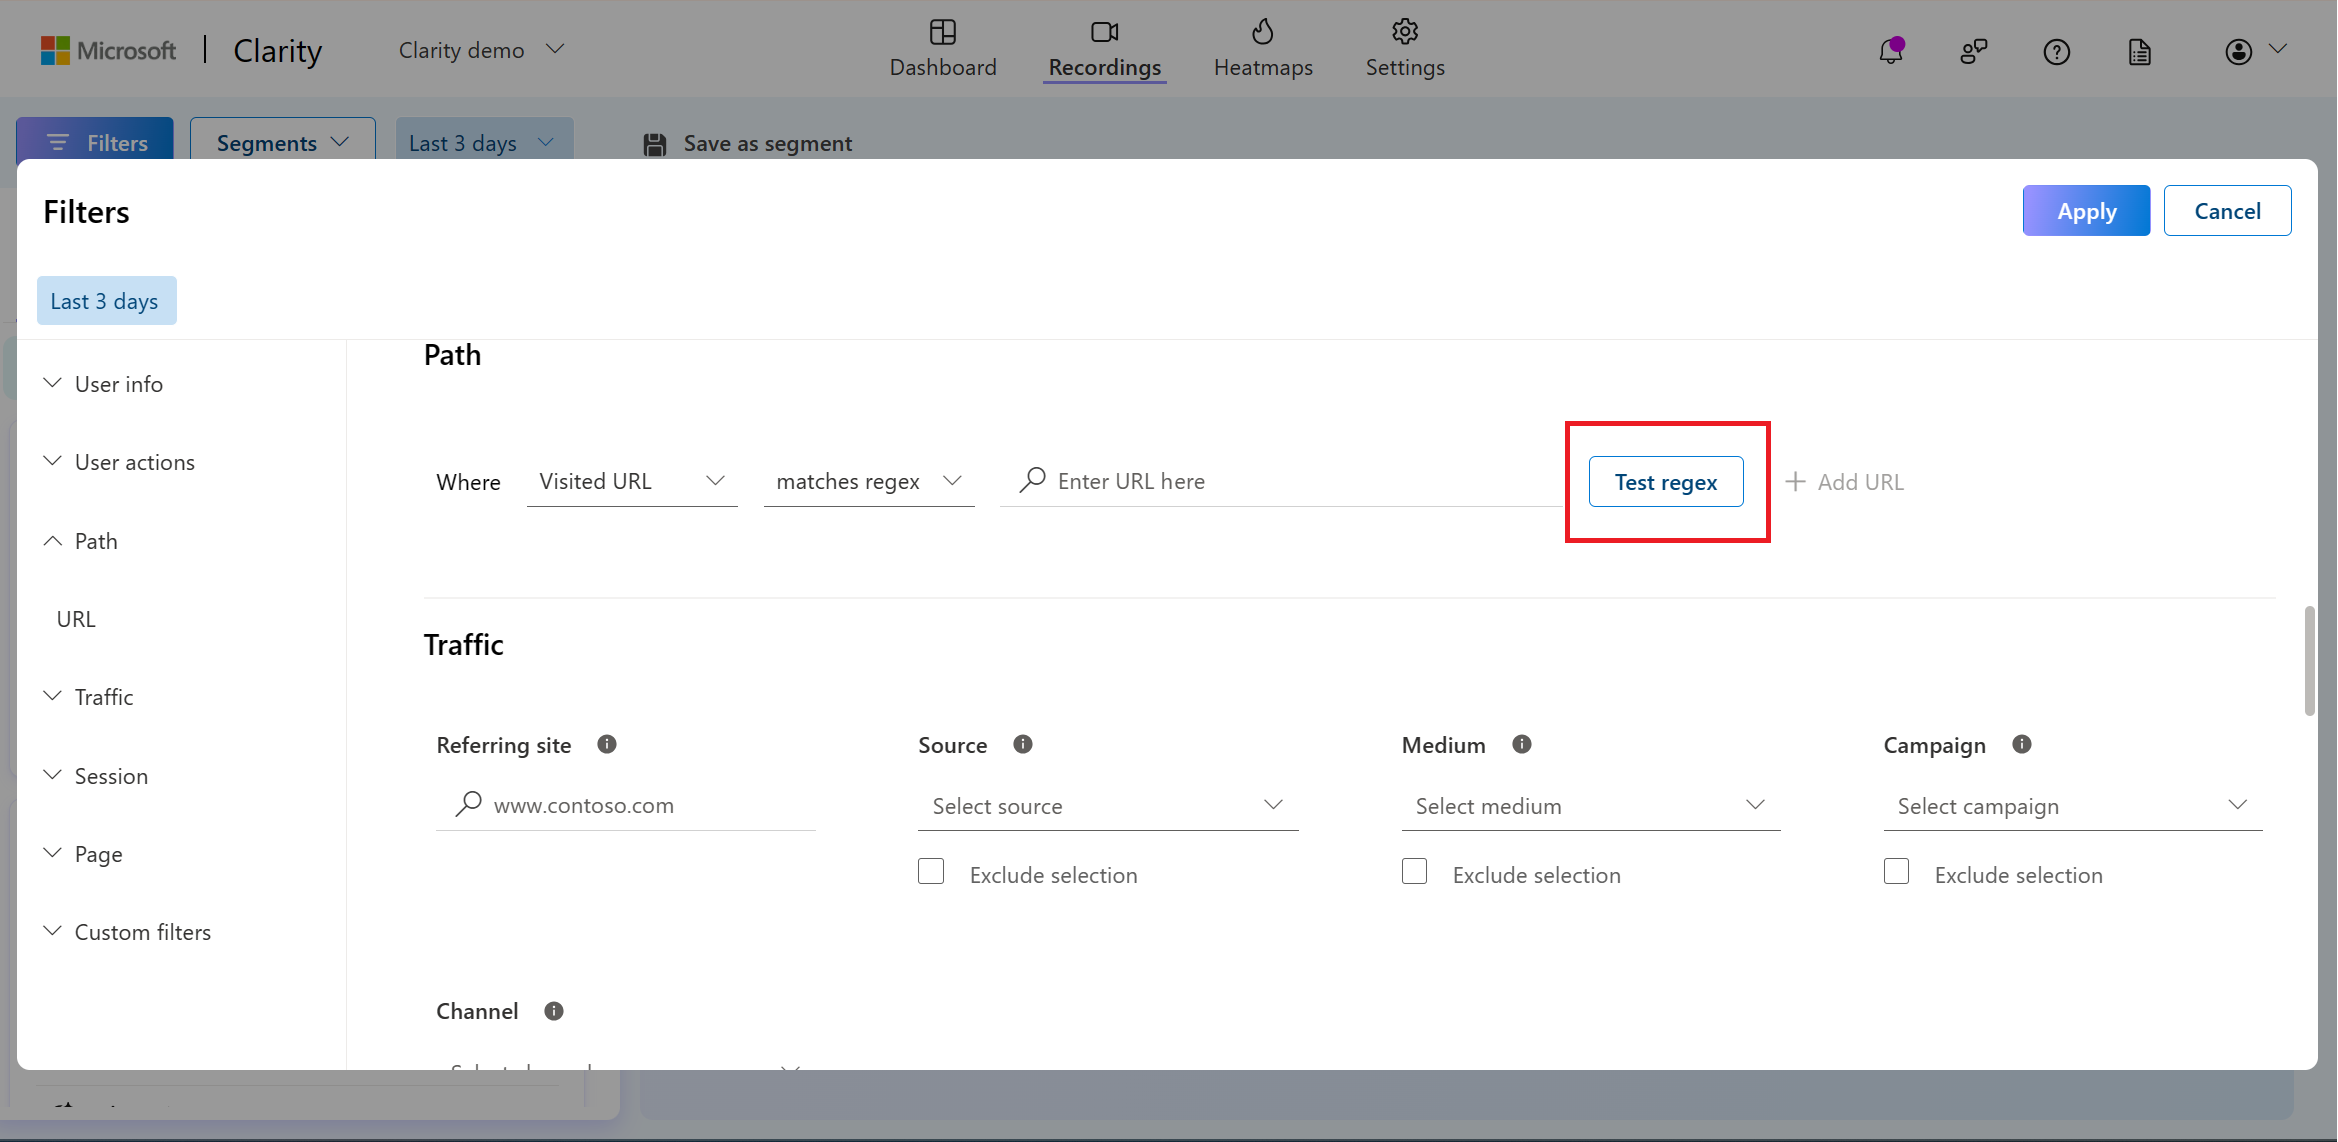The width and height of the screenshot is (2338, 1142).
Task: Click the Save as segment disk icon
Action: click(654, 144)
